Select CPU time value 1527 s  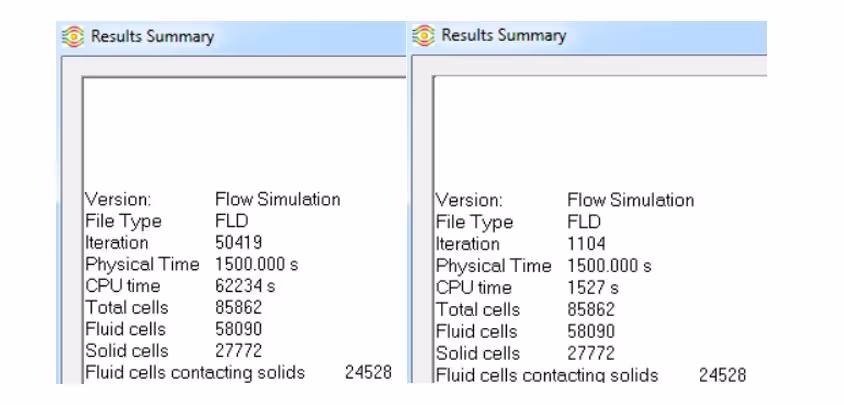click(x=593, y=288)
